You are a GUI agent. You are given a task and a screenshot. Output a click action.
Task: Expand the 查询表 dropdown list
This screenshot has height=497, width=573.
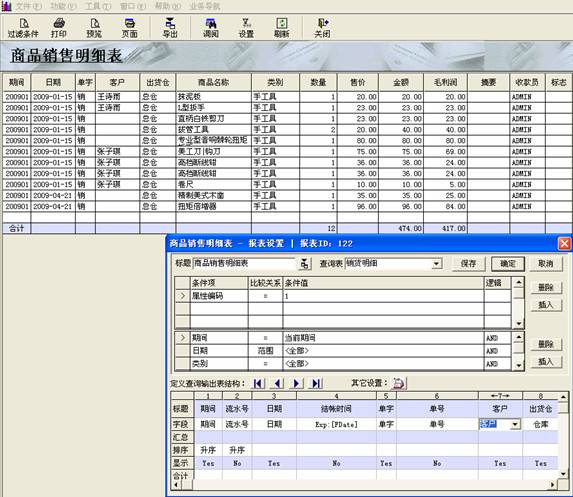436,263
